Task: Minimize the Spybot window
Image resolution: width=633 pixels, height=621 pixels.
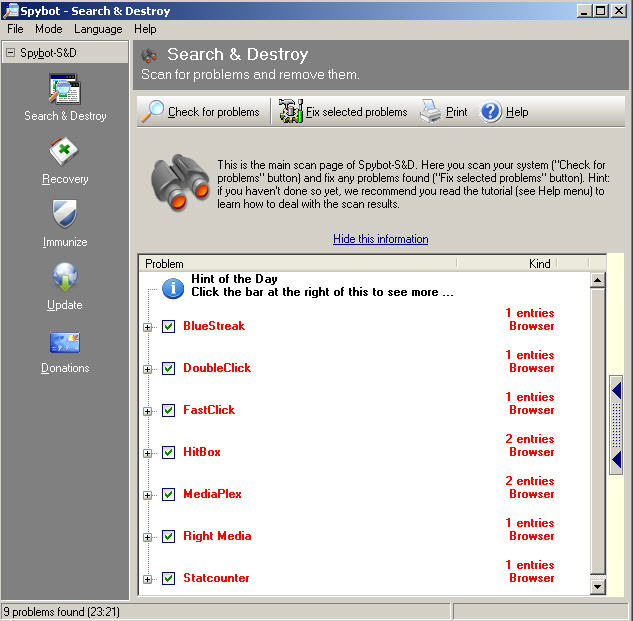Action: [x=584, y=10]
